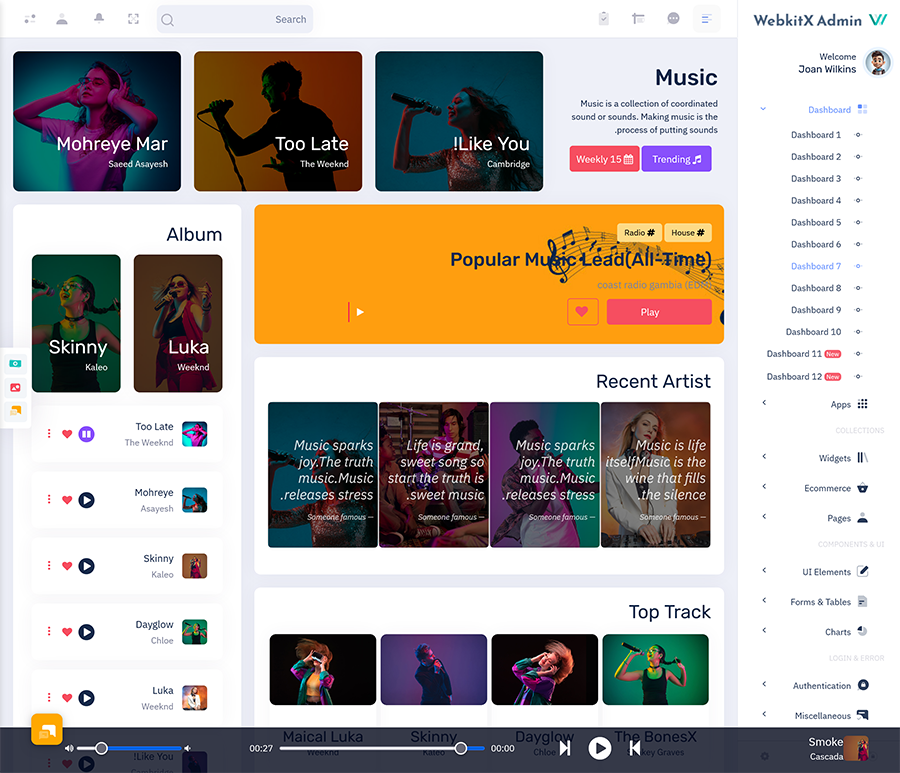The image size is (900, 773).
Task: Open Dashboard 12 New menu item
Action: [804, 376]
